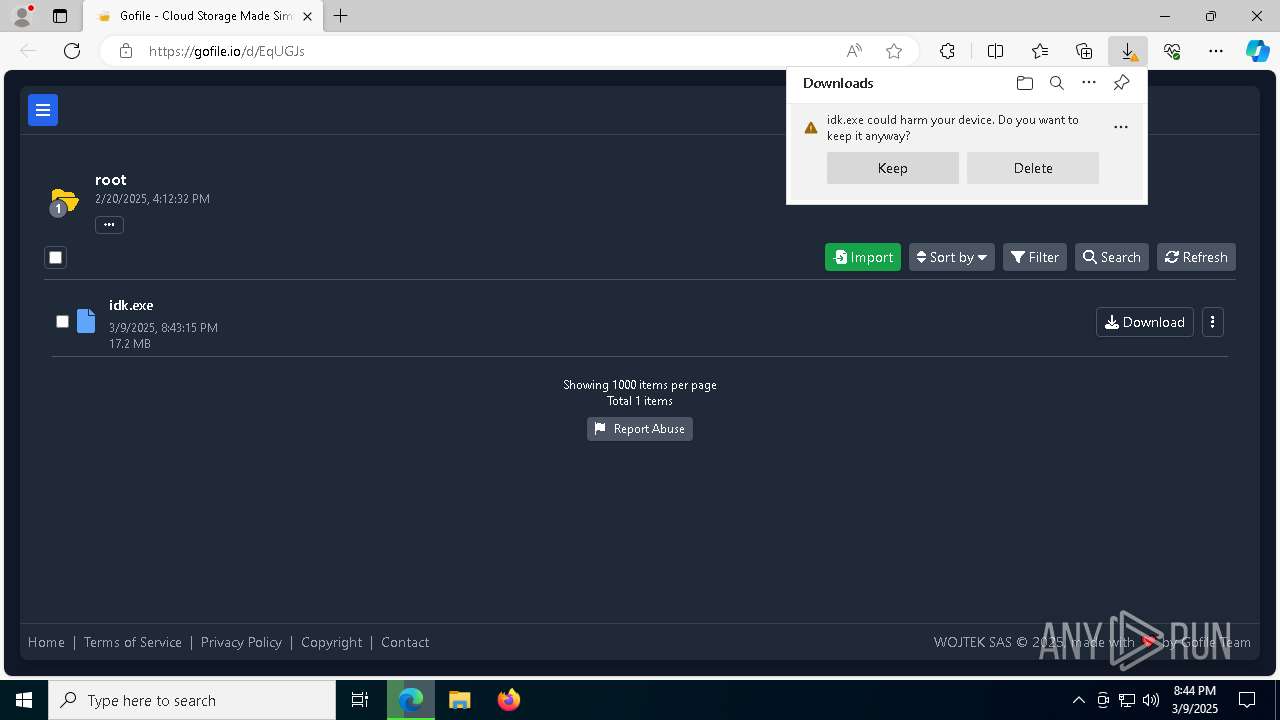Open the blue hamburger menu

click(43, 110)
